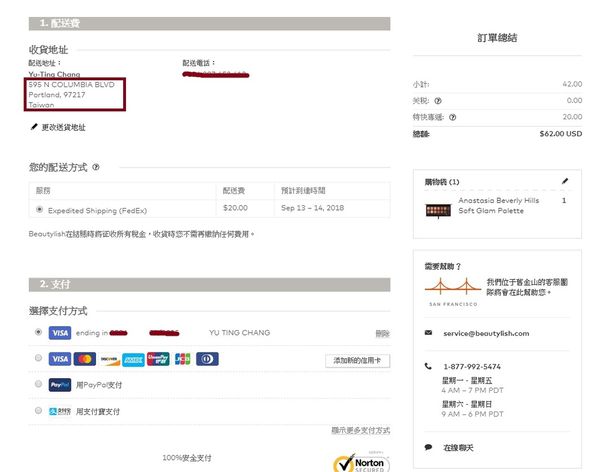Click the pencil icon beside 更改送貨地址
The image size is (600, 472).
[x=34, y=127]
